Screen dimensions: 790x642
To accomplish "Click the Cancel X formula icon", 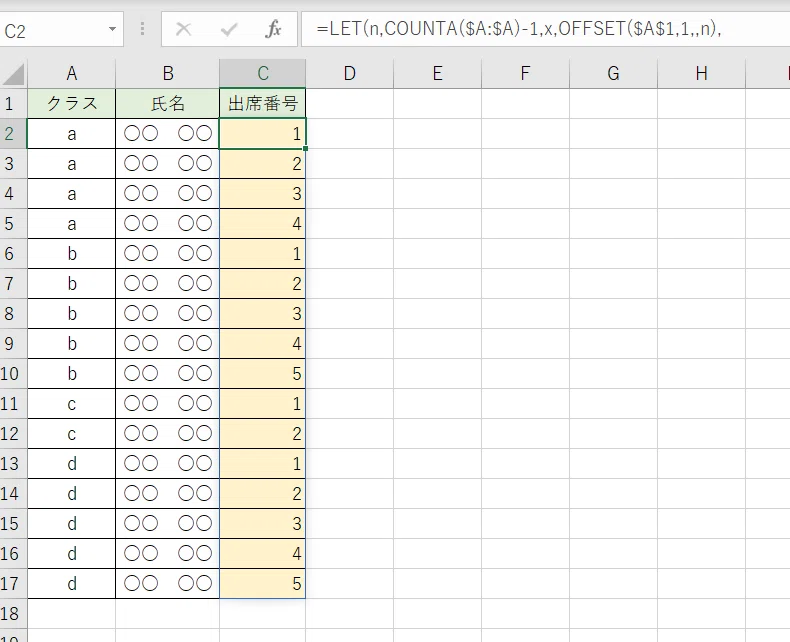I will 183,29.
